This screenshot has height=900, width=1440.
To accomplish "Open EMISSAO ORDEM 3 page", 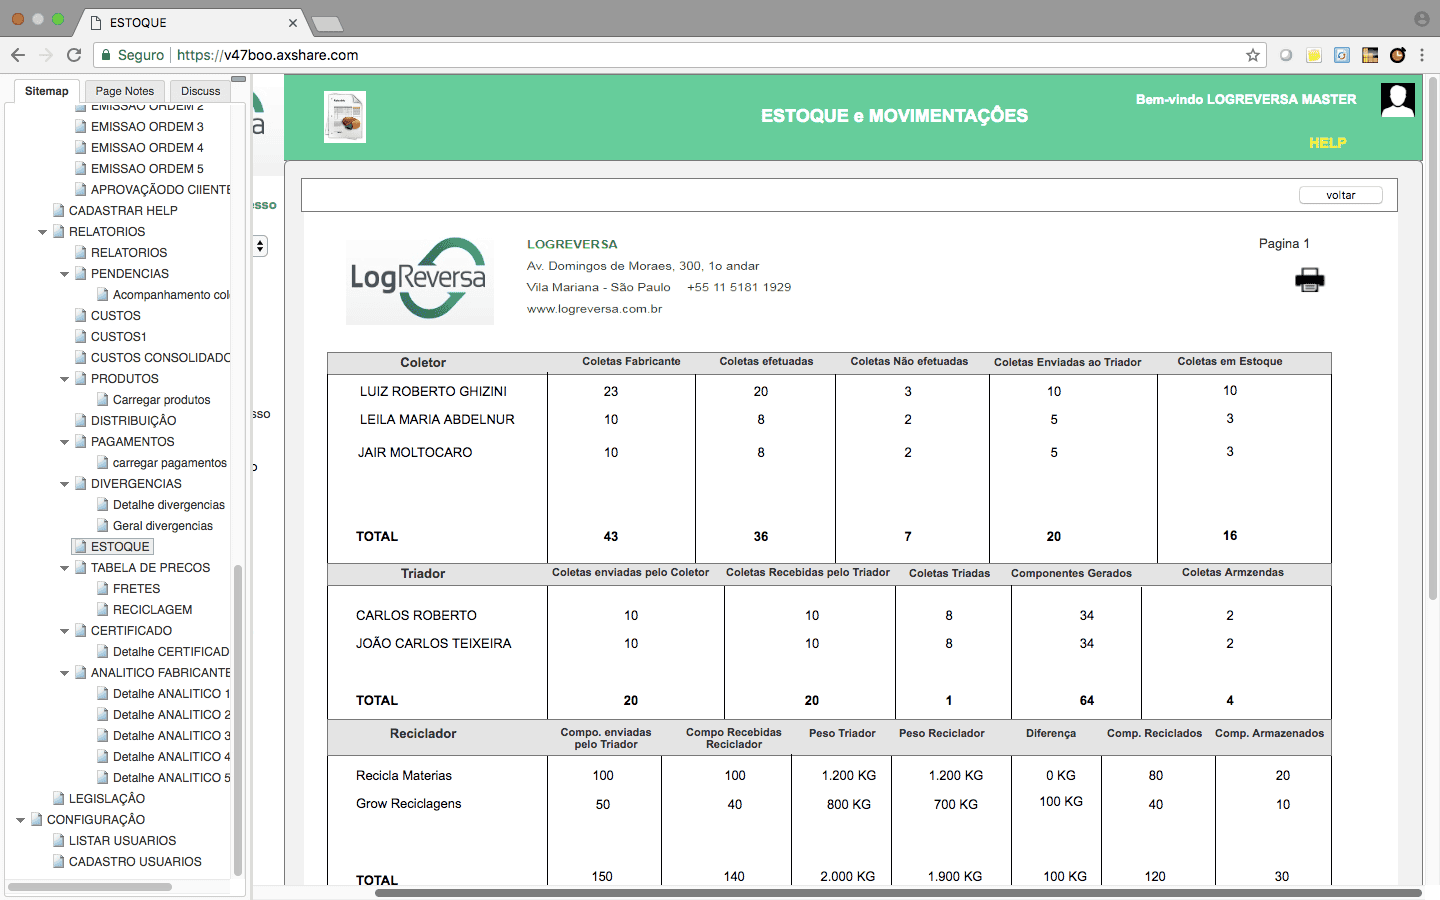I will click(x=147, y=127).
